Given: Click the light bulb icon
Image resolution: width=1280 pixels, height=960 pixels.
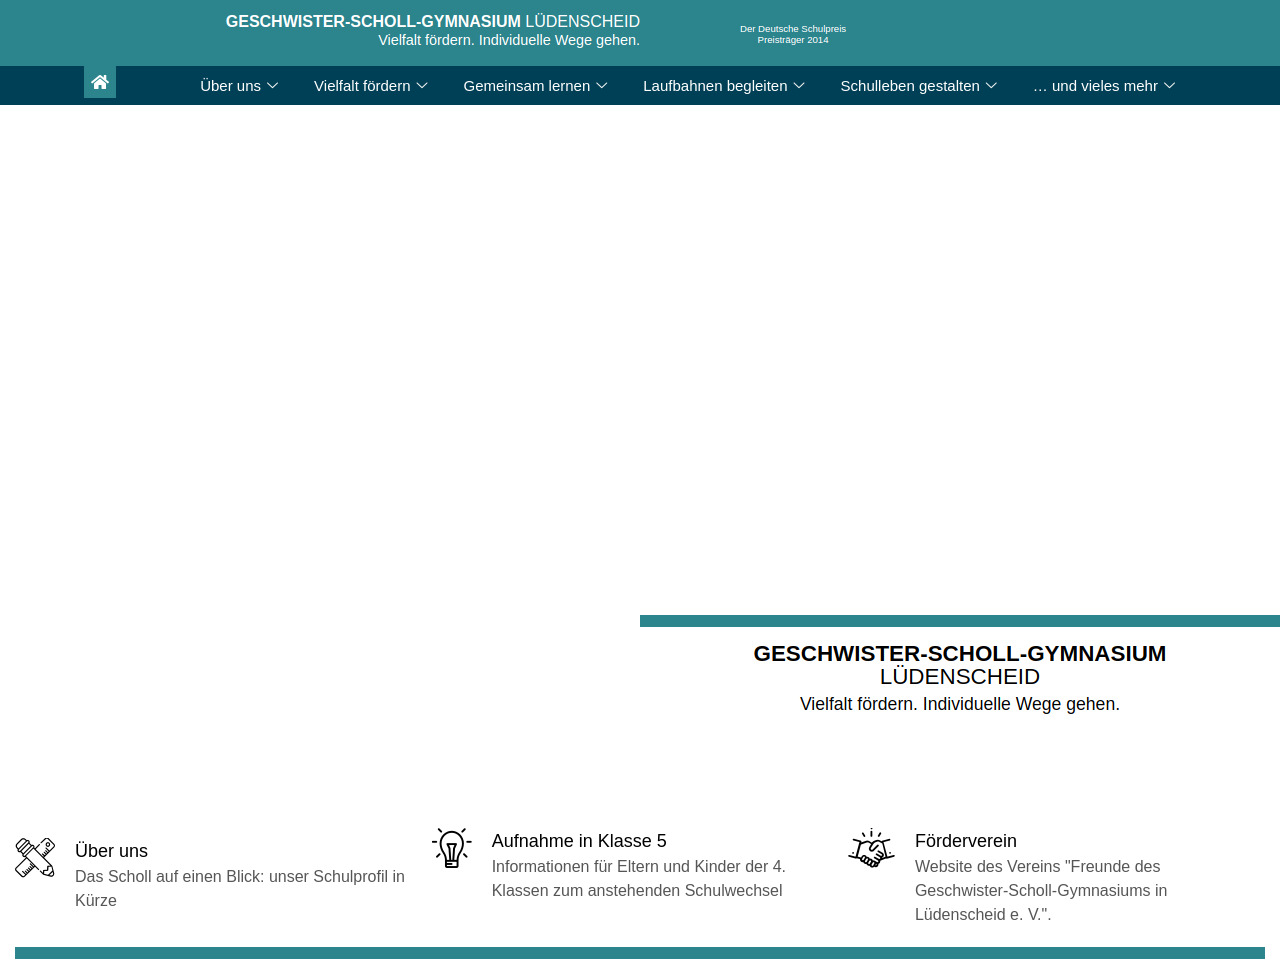Looking at the screenshot, I should (x=452, y=847).
